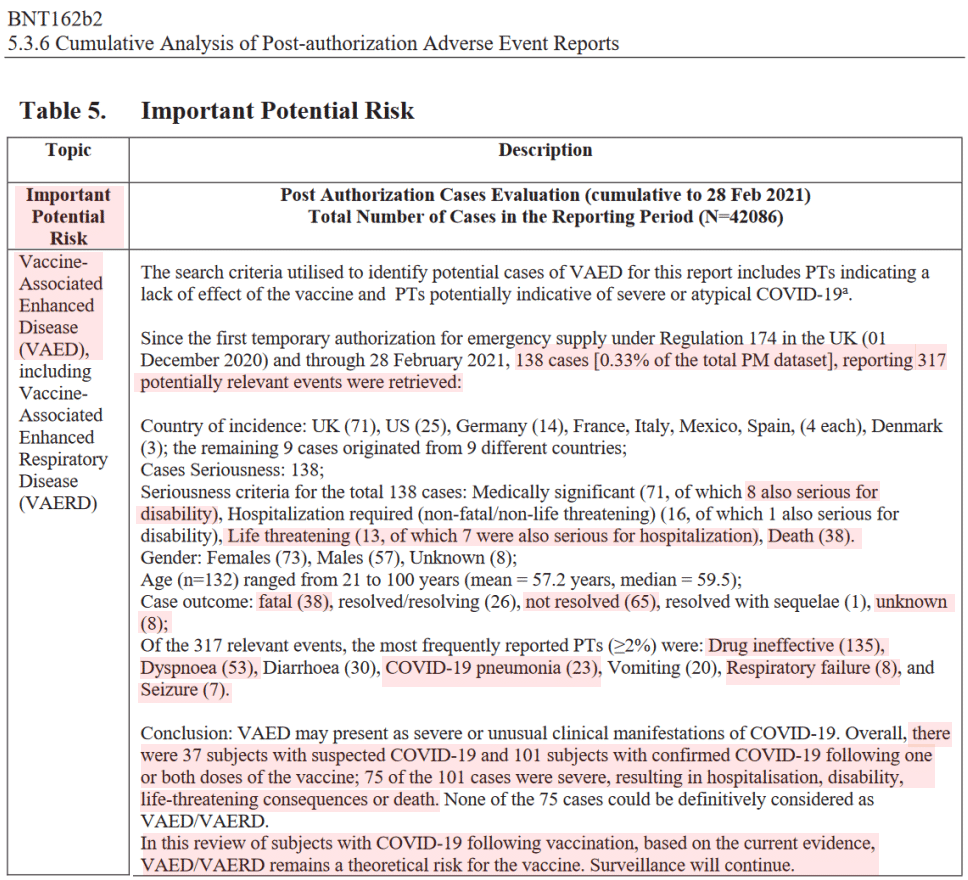The width and height of the screenshot is (968, 880).
Task: Click highlighted 'Important Potential Risk' topic cell
Action: click(x=69, y=216)
